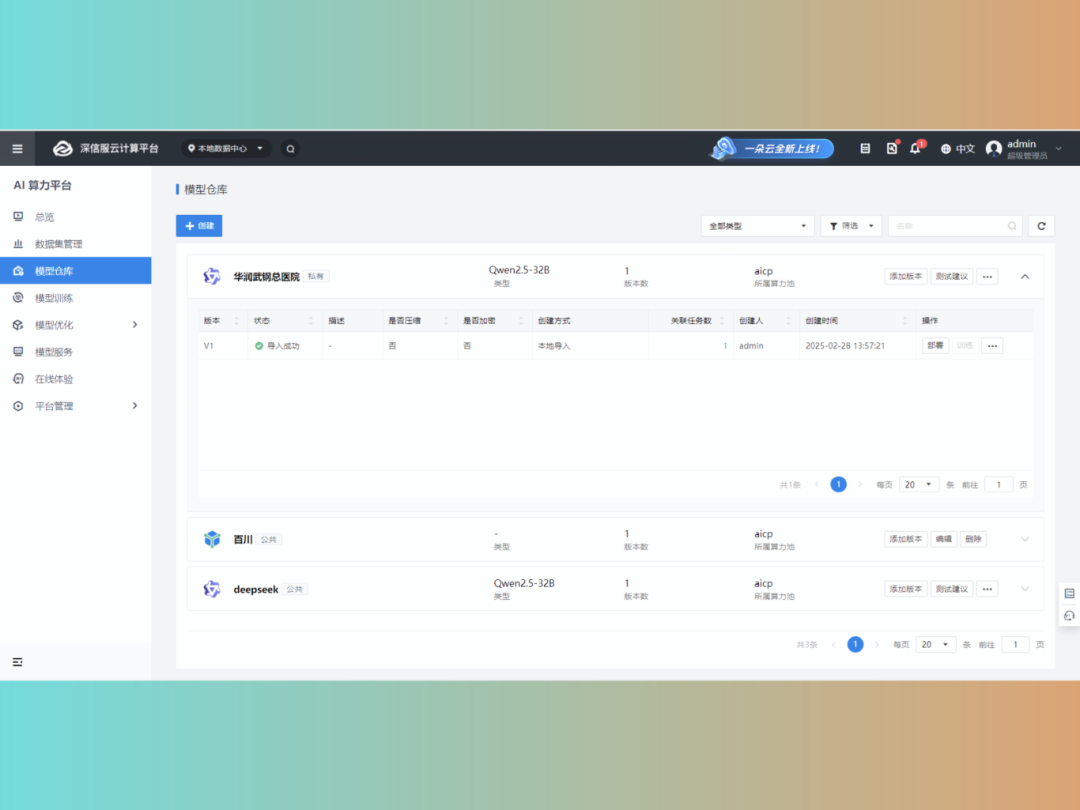The image size is (1080, 810).
Task: Collapse the sidebar using the bottom icon
Action: point(17,662)
